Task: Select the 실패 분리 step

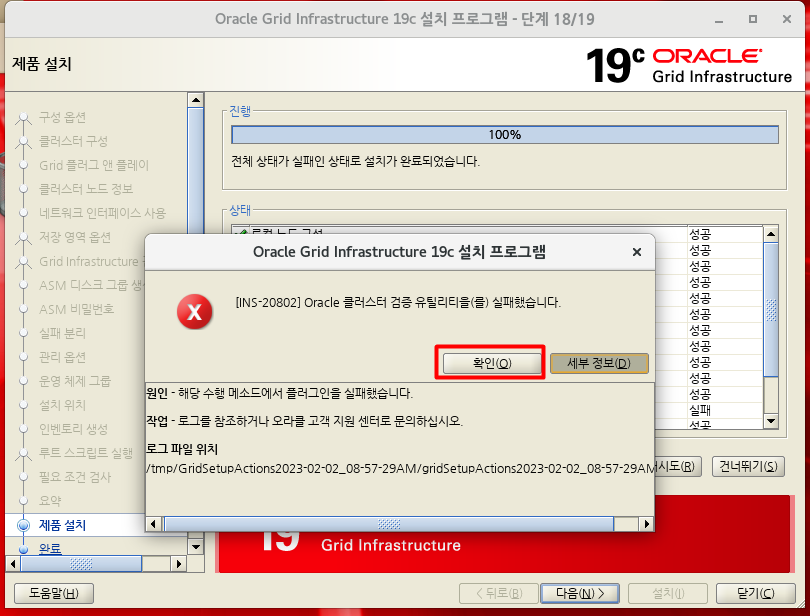Action: tap(62, 333)
